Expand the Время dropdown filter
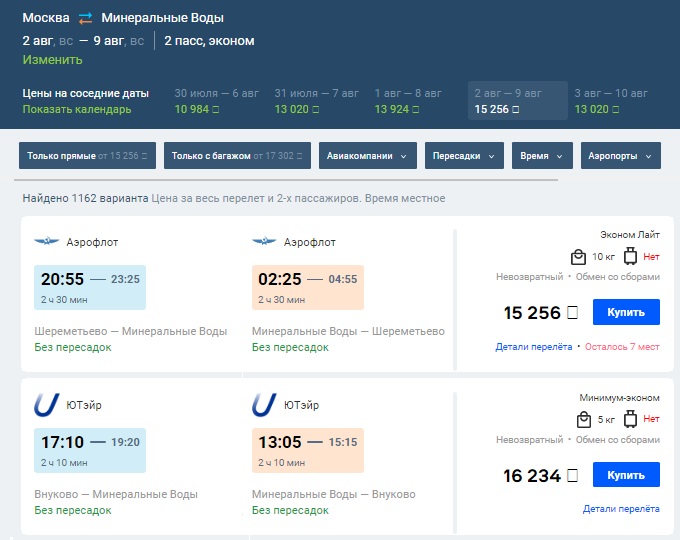The width and height of the screenshot is (680, 540). point(543,155)
